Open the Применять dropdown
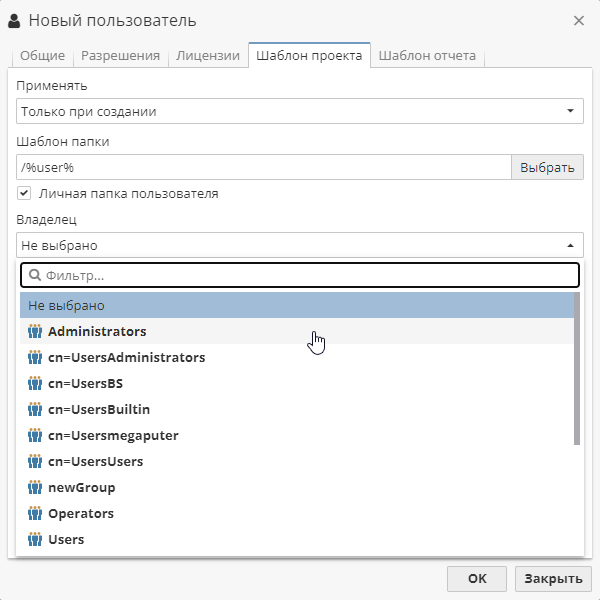 tap(300, 111)
